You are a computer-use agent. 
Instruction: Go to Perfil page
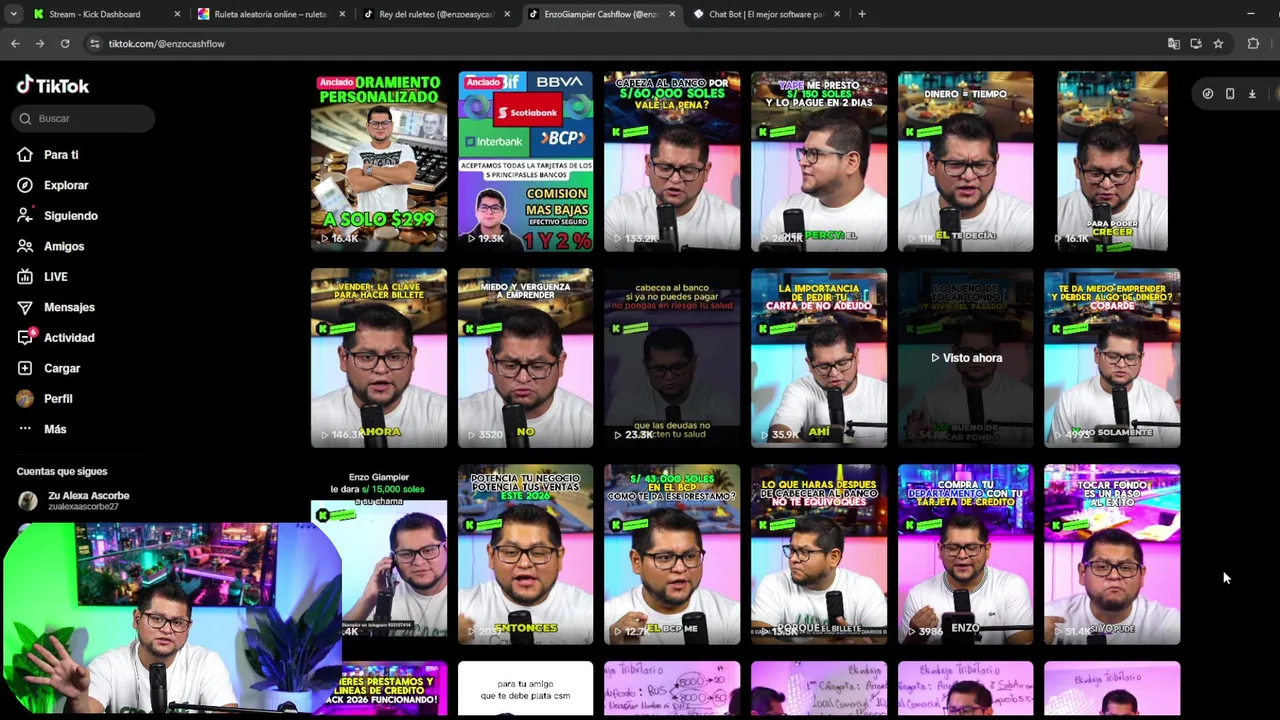click(58, 399)
